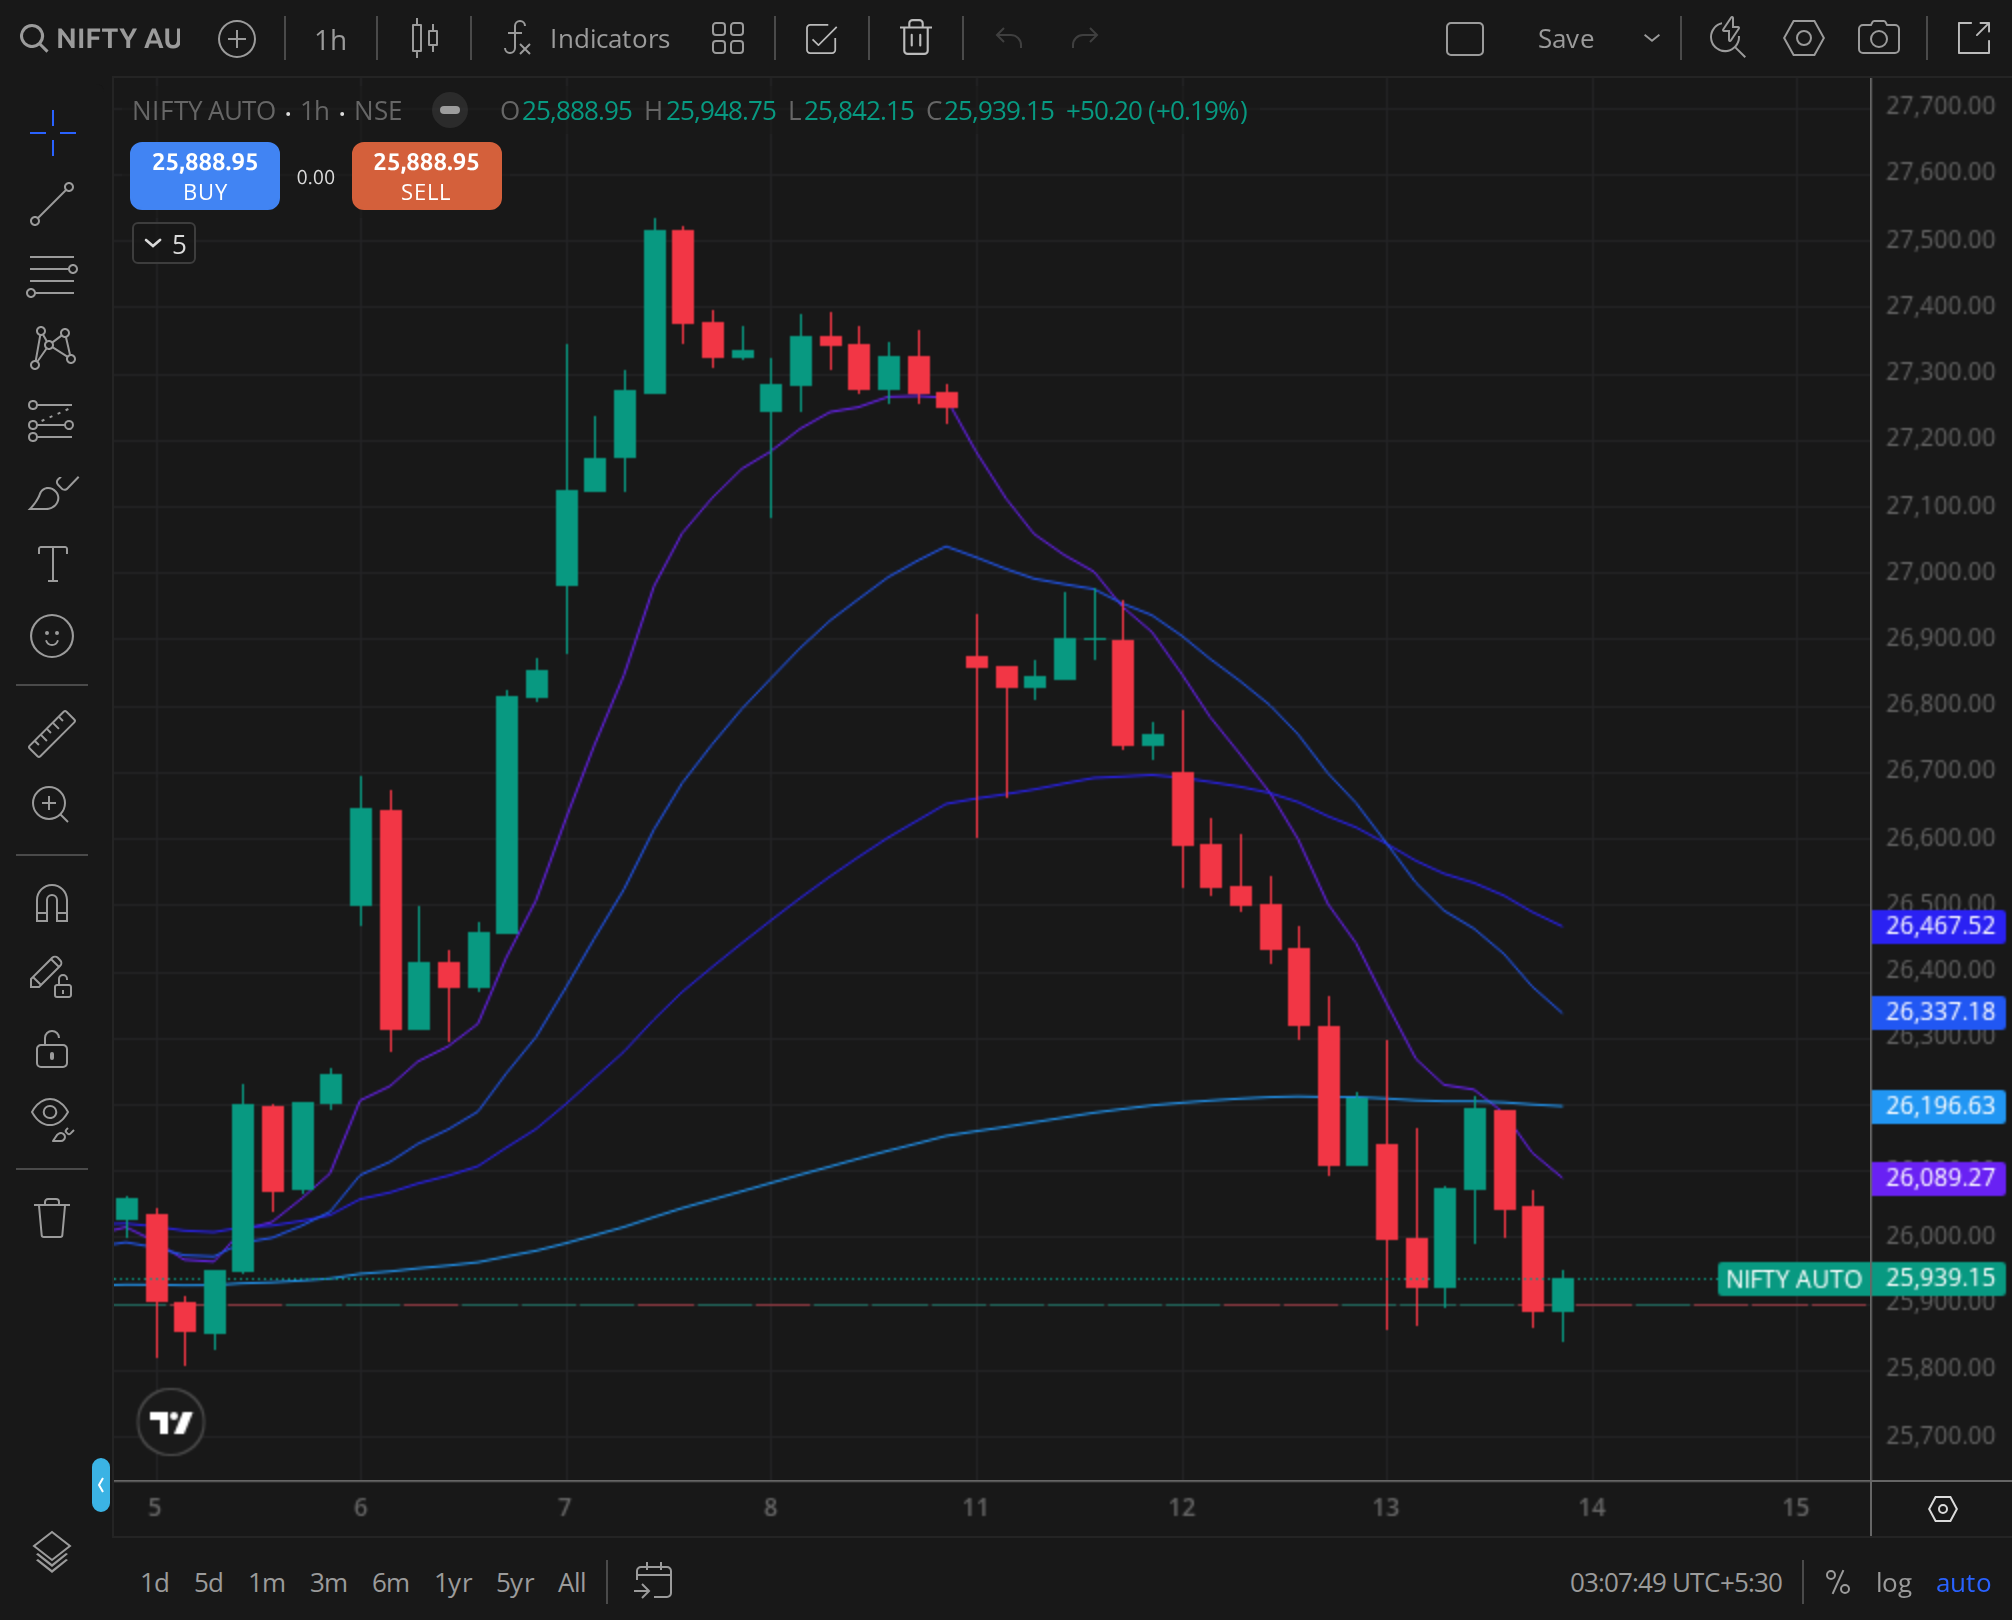Choose the Fibonacci retracement lines tool
Screen dimensions: 2012x1620
click(x=52, y=276)
